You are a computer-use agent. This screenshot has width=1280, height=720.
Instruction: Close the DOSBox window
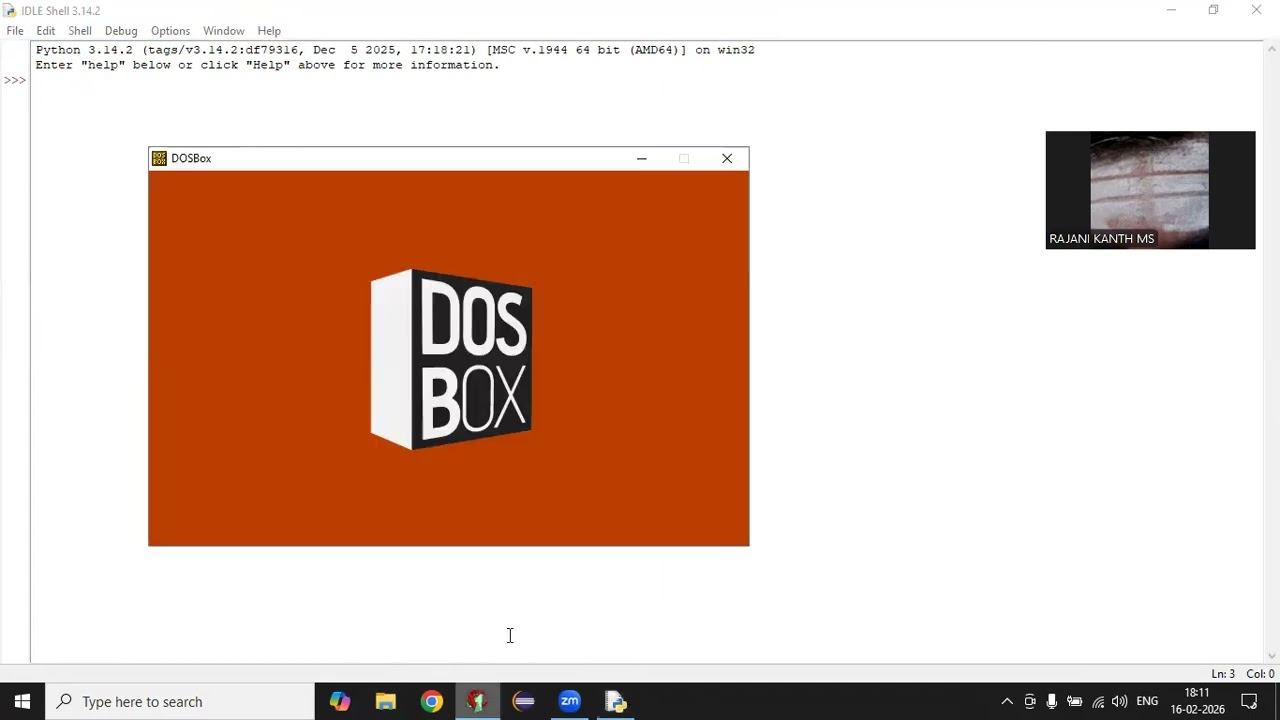coord(727,158)
